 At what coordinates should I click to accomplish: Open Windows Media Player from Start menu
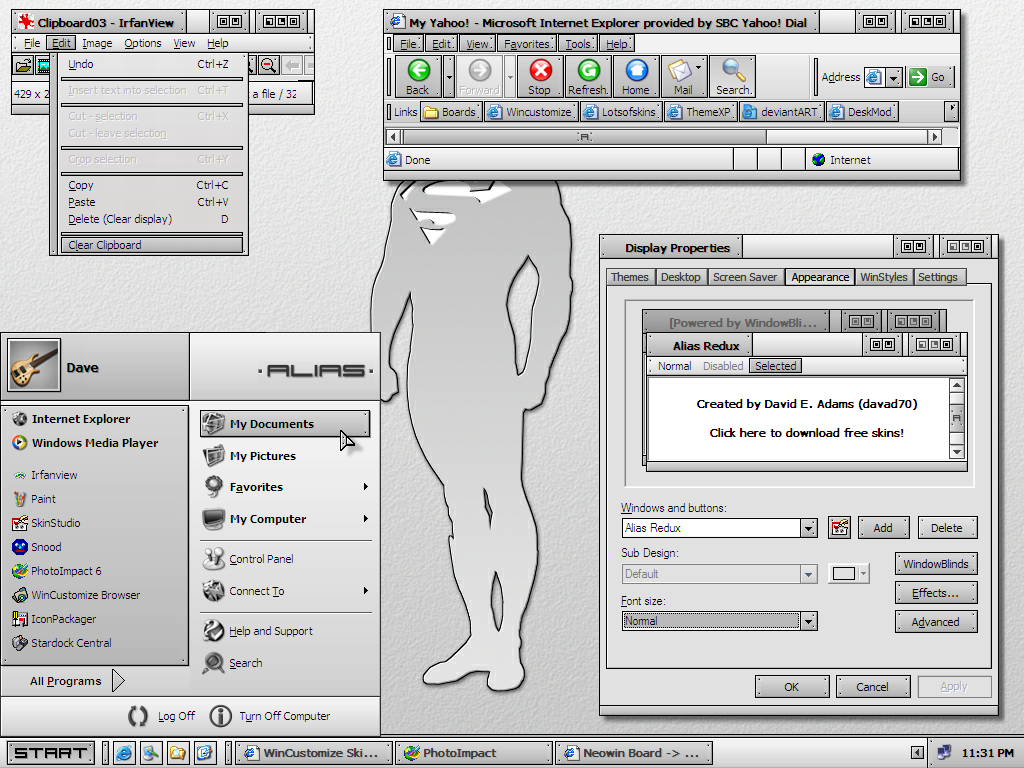94,443
